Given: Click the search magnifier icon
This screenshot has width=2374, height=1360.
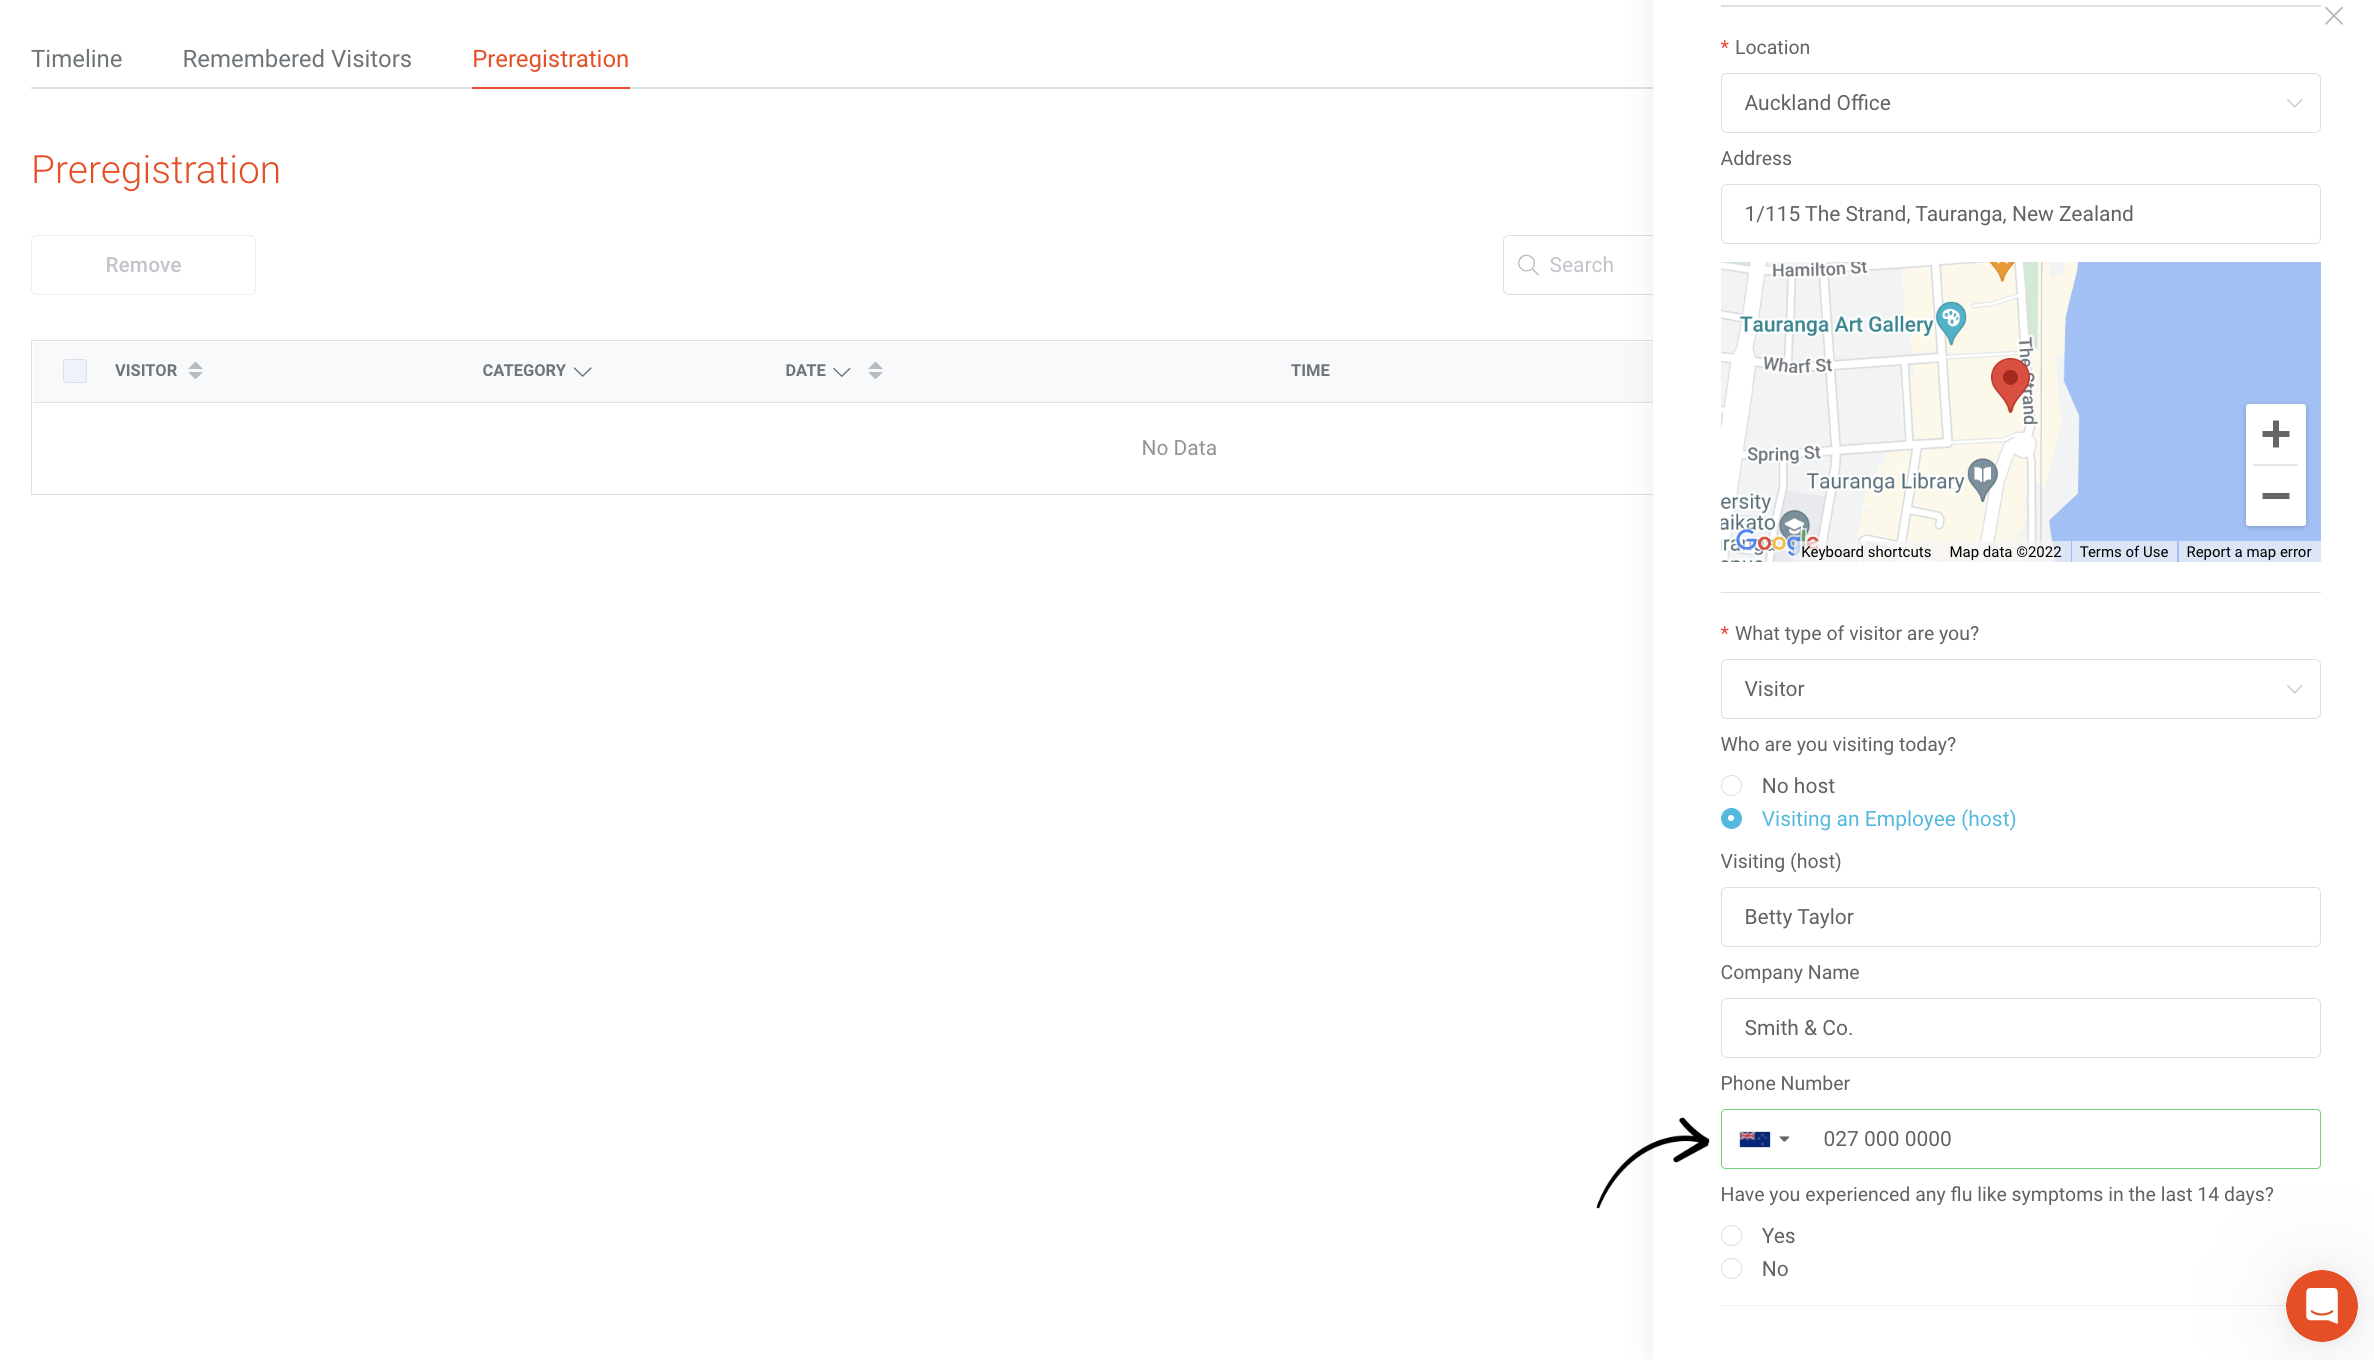Looking at the screenshot, I should (x=1528, y=265).
